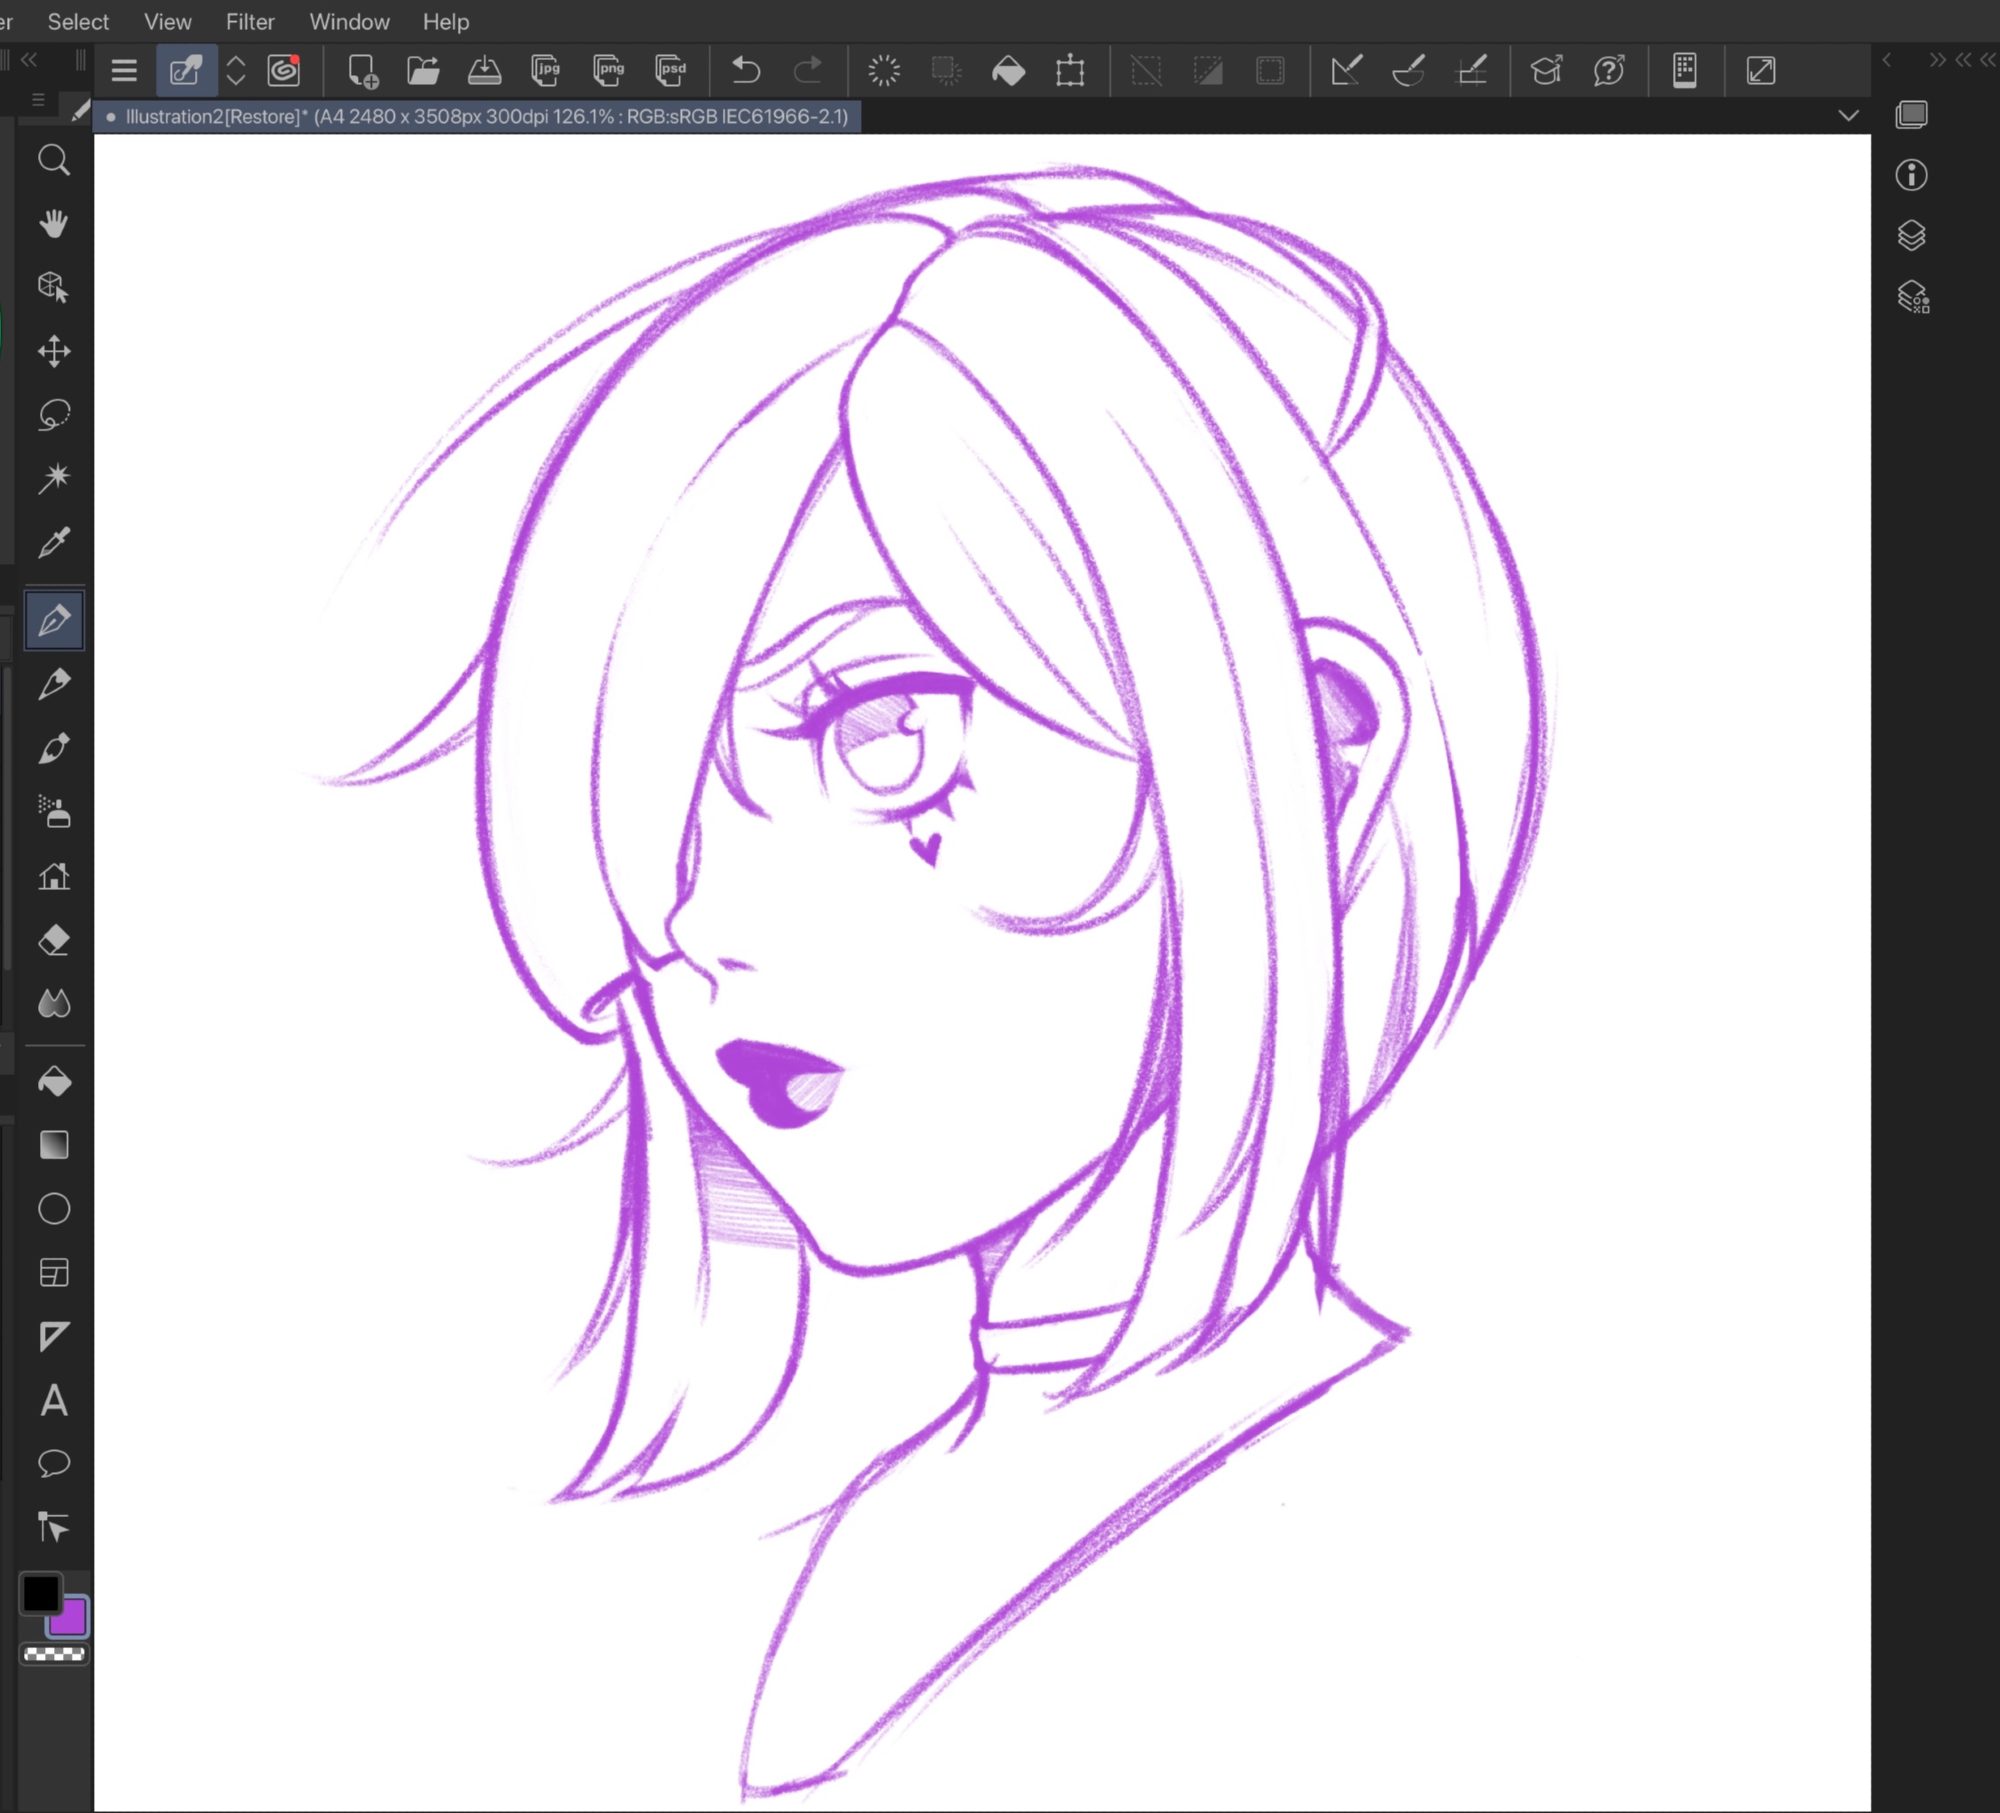Image resolution: width=2000 pixels, height=1813 pixels.
Task: Toggle Snap to special ruler
Action: [x=1409, y=70]
